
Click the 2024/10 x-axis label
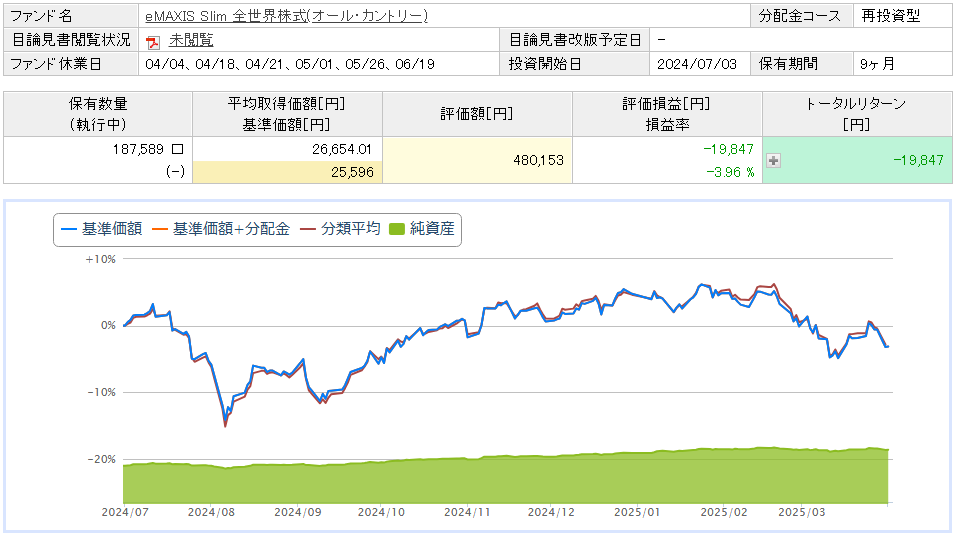pyautogui.click(x=381, y=512)
